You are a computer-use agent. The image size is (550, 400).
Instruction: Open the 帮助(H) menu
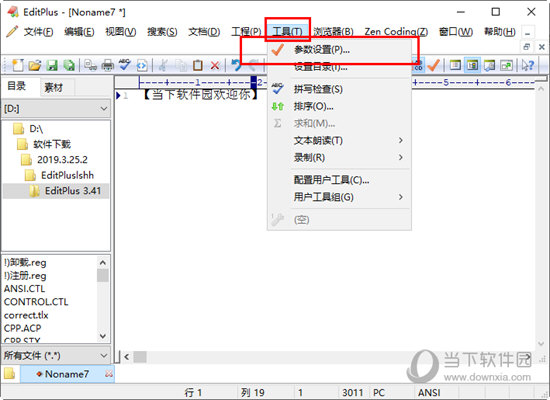500,32
